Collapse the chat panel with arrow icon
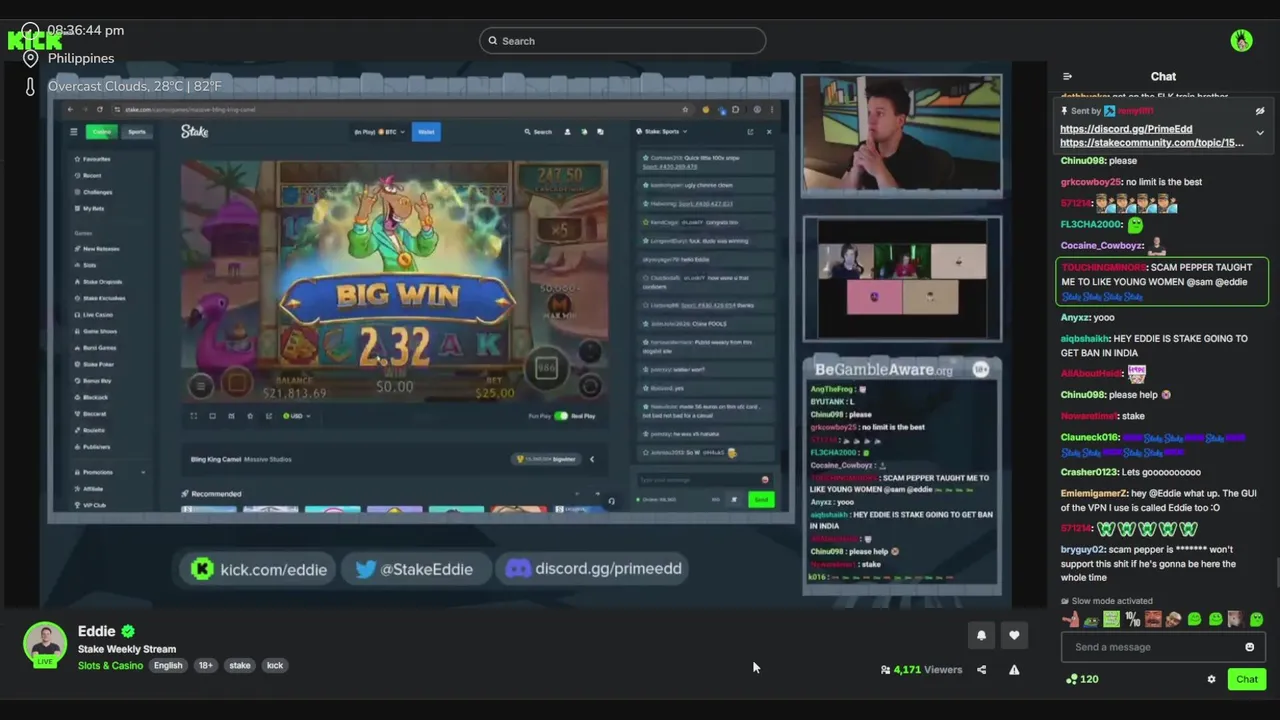Viewport: 1280px width, 720px height. (1067, 76)
